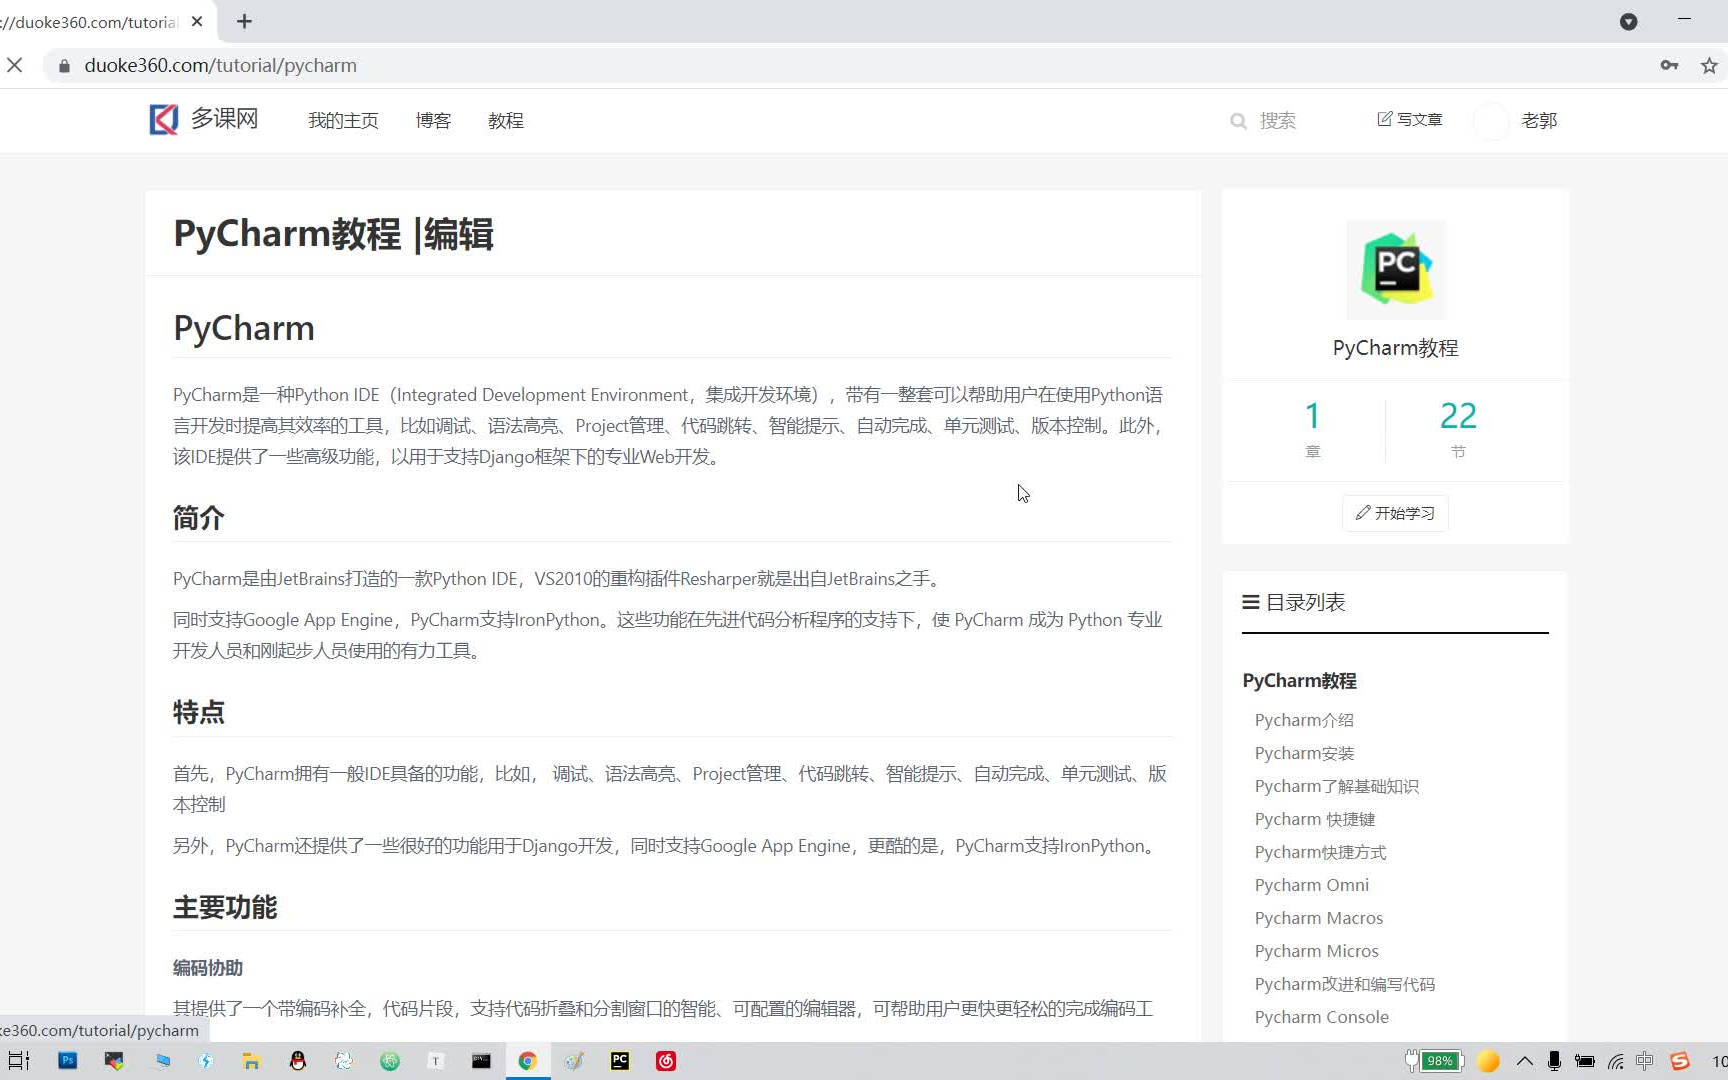Open 教程 in the nav bar

coord(506,121)
